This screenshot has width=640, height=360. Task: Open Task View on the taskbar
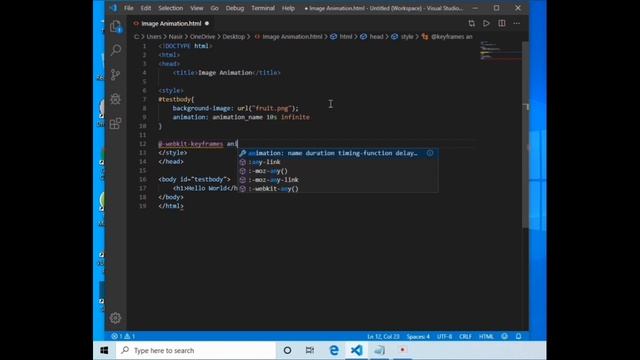click(x=310, y=350)
